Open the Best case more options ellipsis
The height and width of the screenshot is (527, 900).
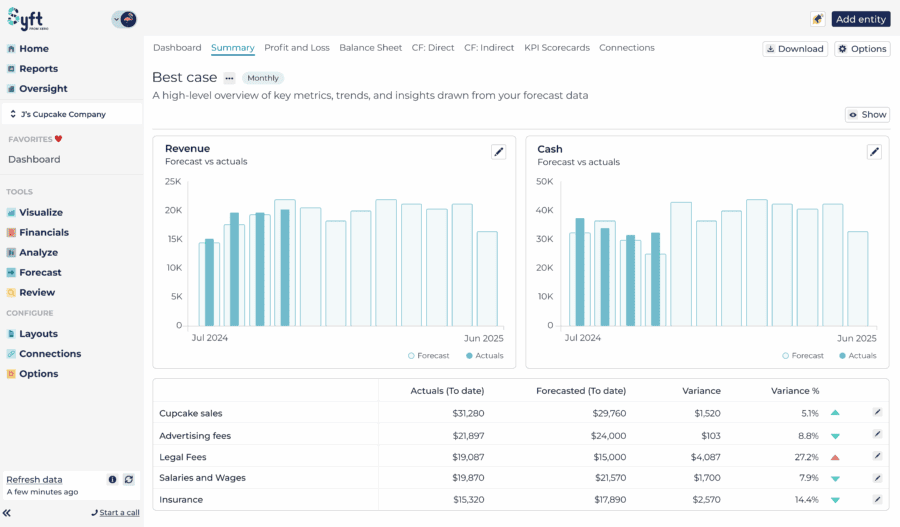click(x=229, y=78)
